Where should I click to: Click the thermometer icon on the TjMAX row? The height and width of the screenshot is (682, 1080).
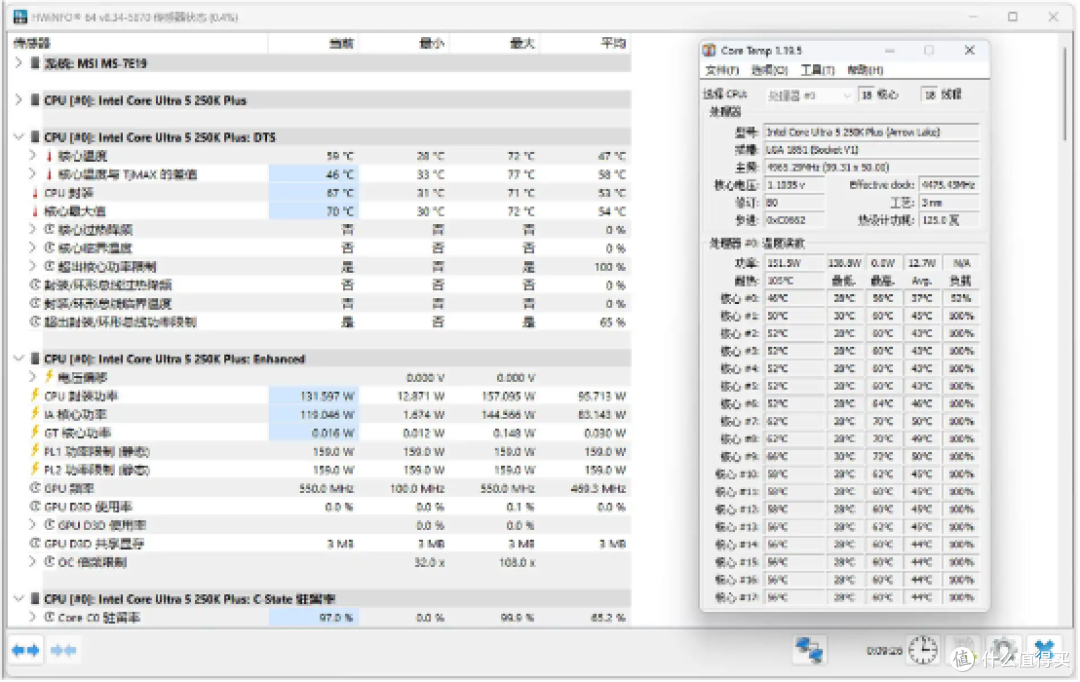pyautogui.click(x=49, y=174)
